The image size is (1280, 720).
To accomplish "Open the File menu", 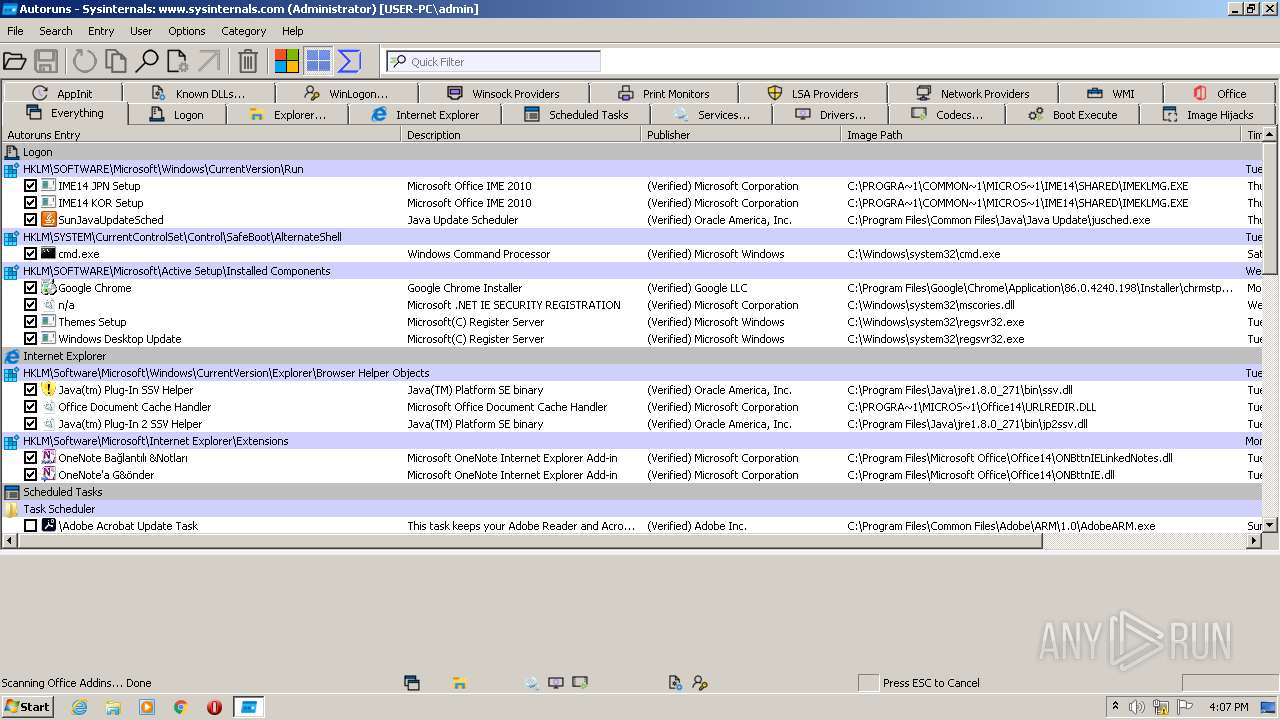I will point(15,31).
